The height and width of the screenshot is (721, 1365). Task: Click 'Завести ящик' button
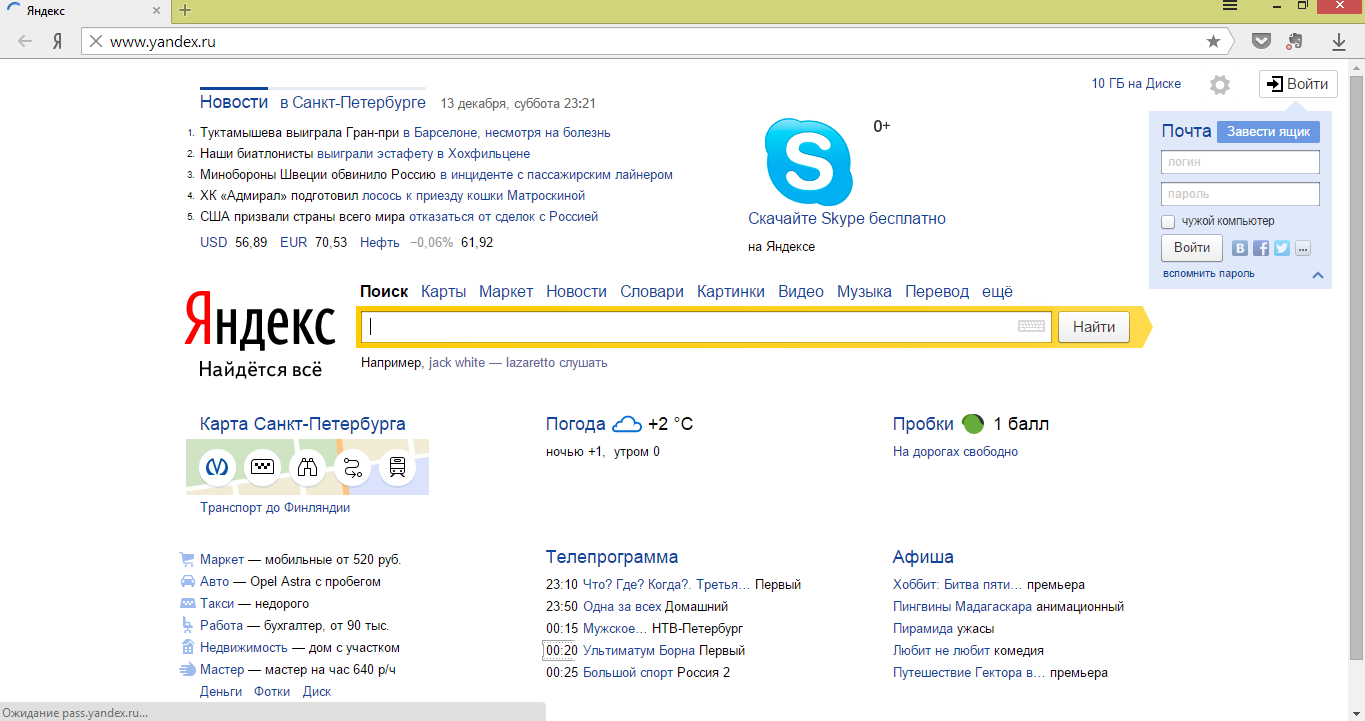(x=1268, y=132)
